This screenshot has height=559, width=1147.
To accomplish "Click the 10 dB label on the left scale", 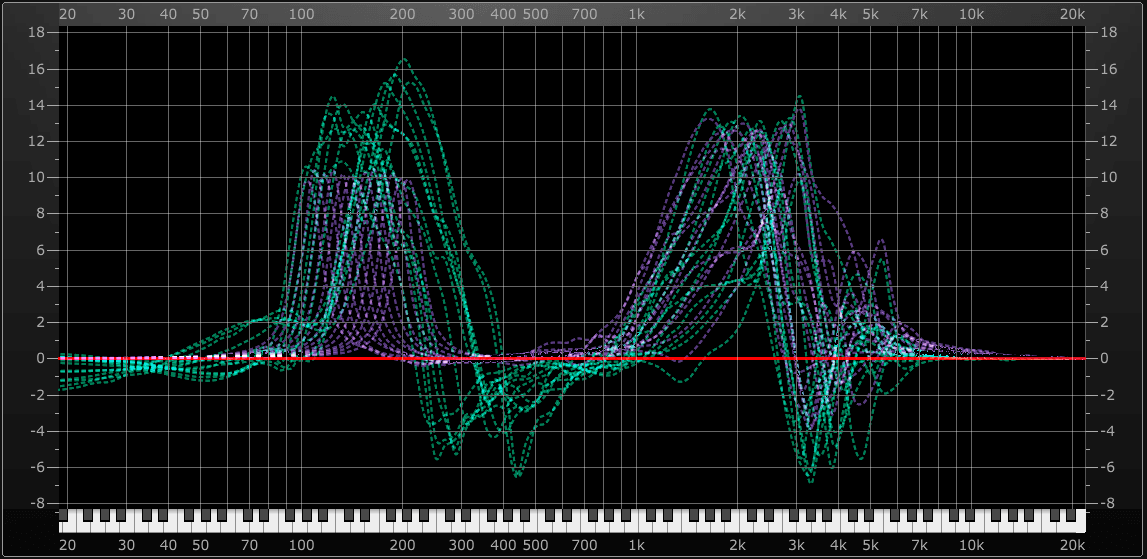I will (37, 177).
